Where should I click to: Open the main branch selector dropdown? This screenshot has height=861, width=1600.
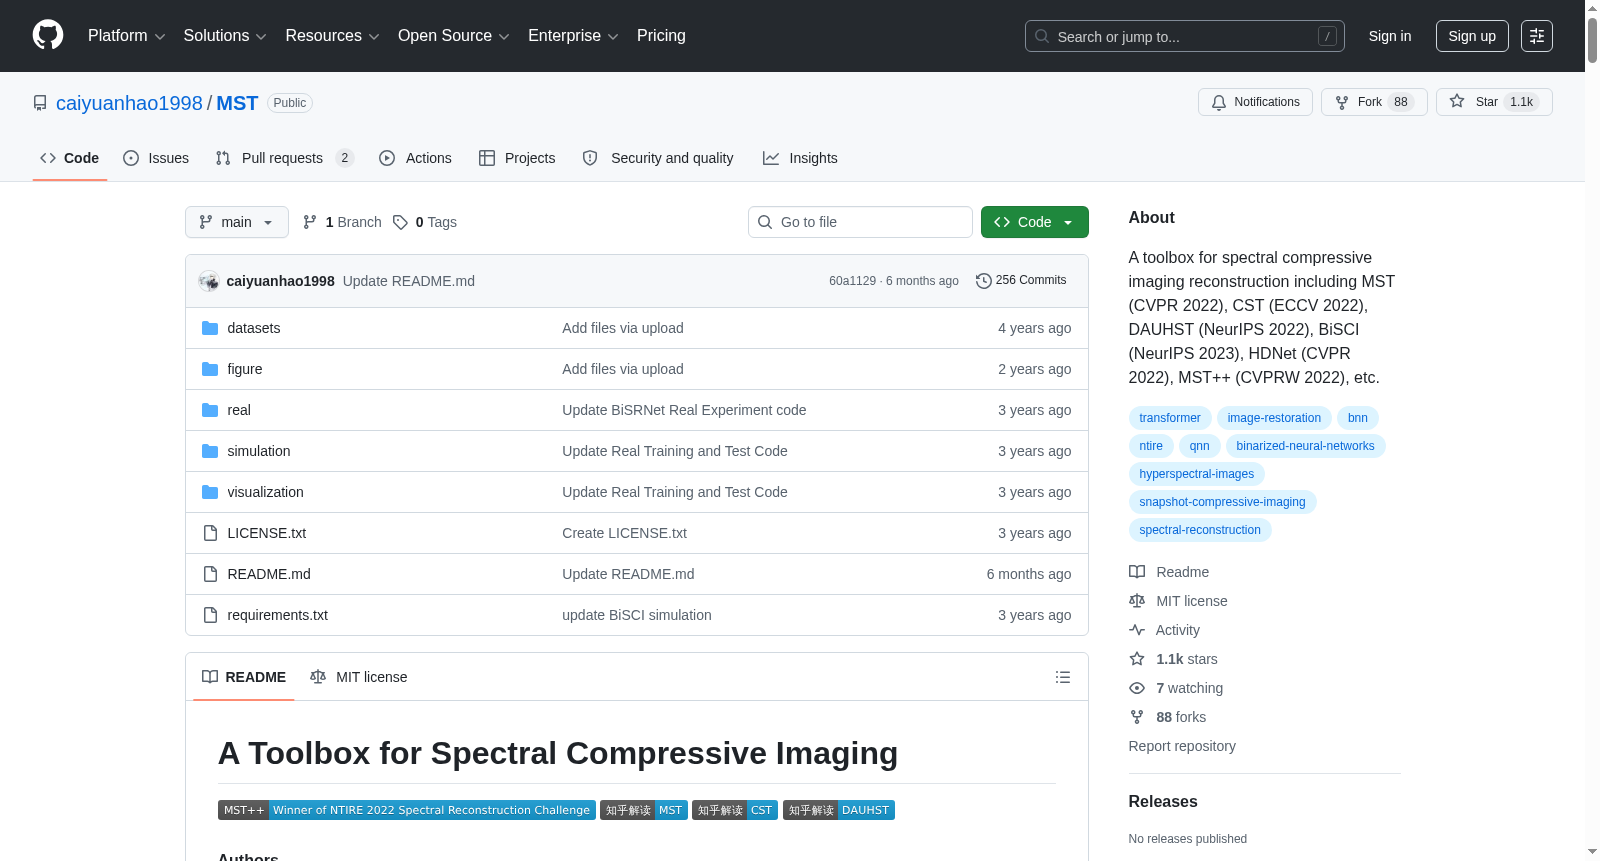(x=237, y=222)
